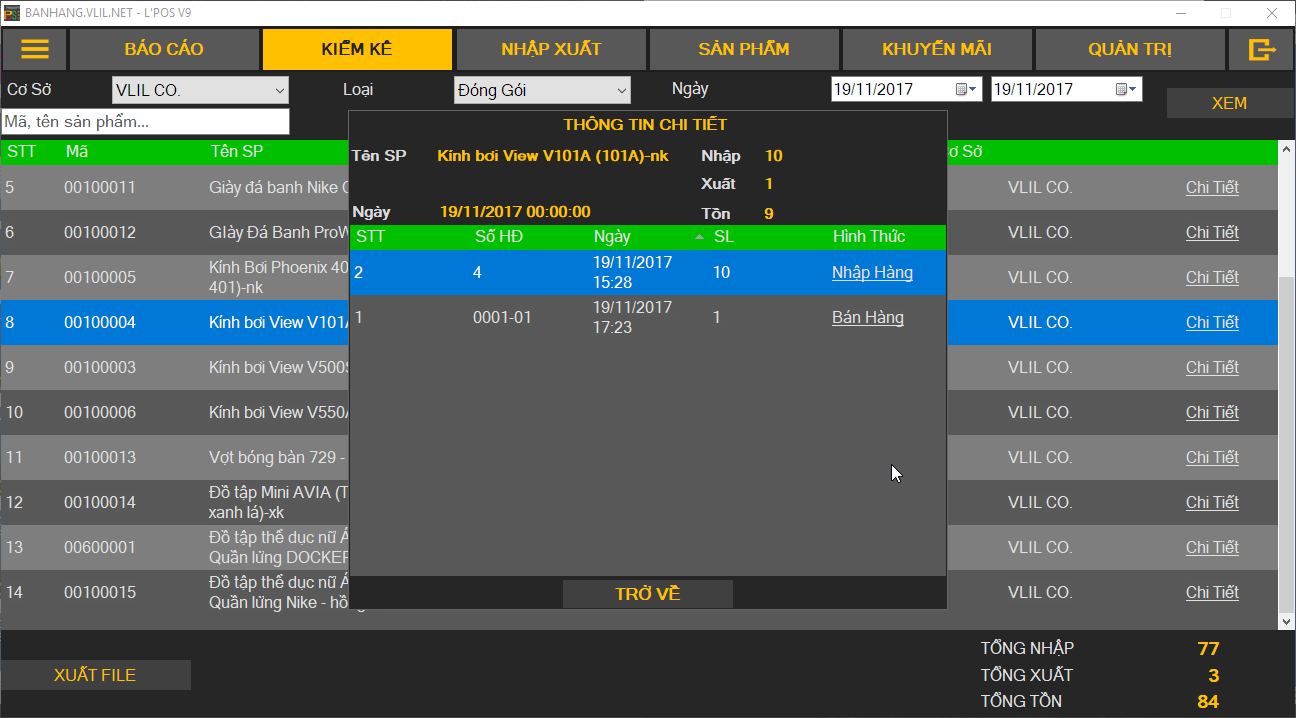The width and height of the screenshot is (1296, 718).
Task: Open the QUẢN TRỊ tab
Action: (1130, 50)
